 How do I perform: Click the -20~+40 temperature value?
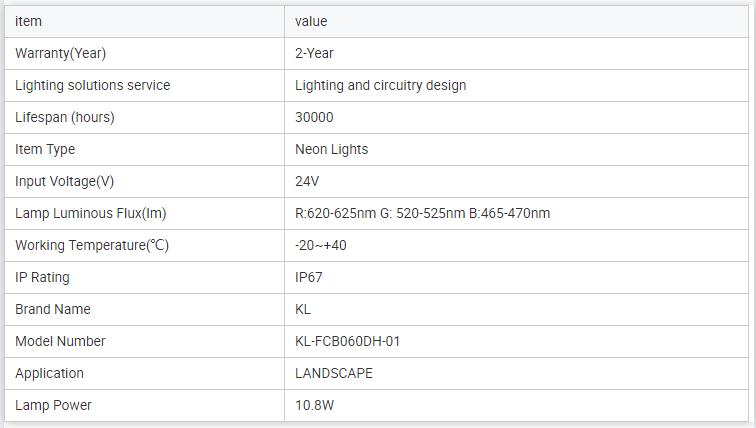click(x=321, y=245)
